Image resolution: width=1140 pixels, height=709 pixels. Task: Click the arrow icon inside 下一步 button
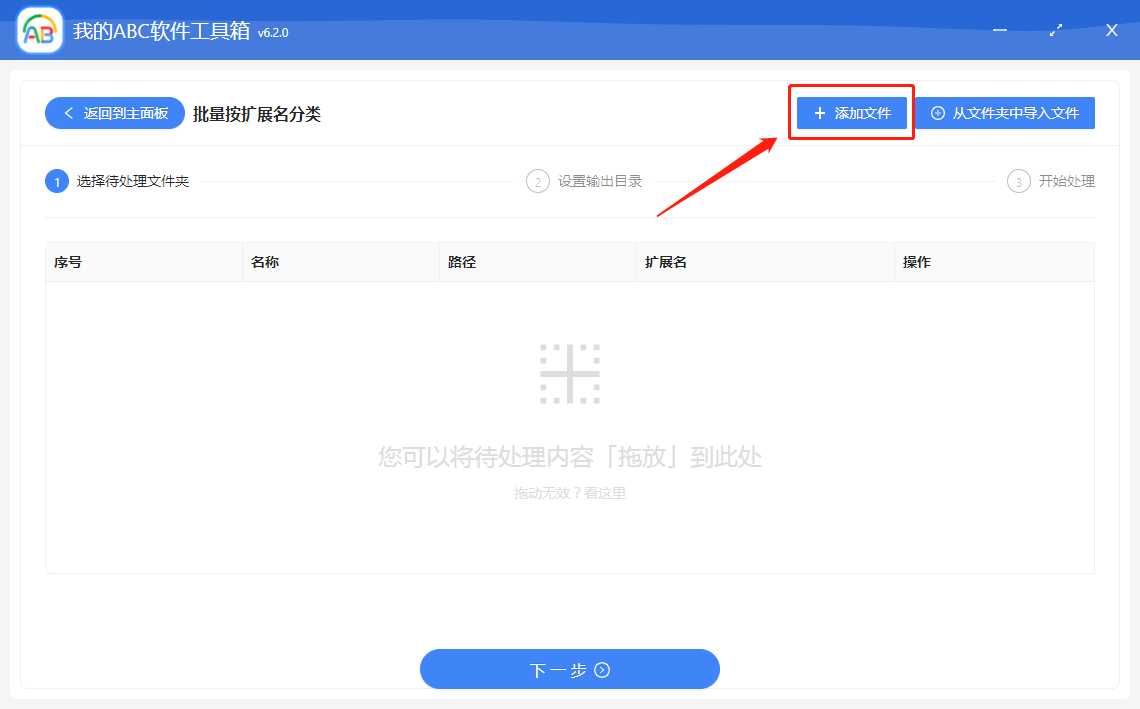pos(600,669)
